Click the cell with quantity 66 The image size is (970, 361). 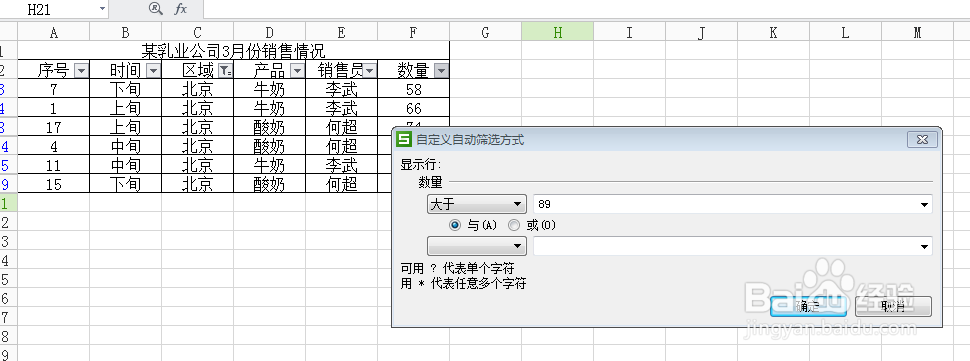pos(414,108)
